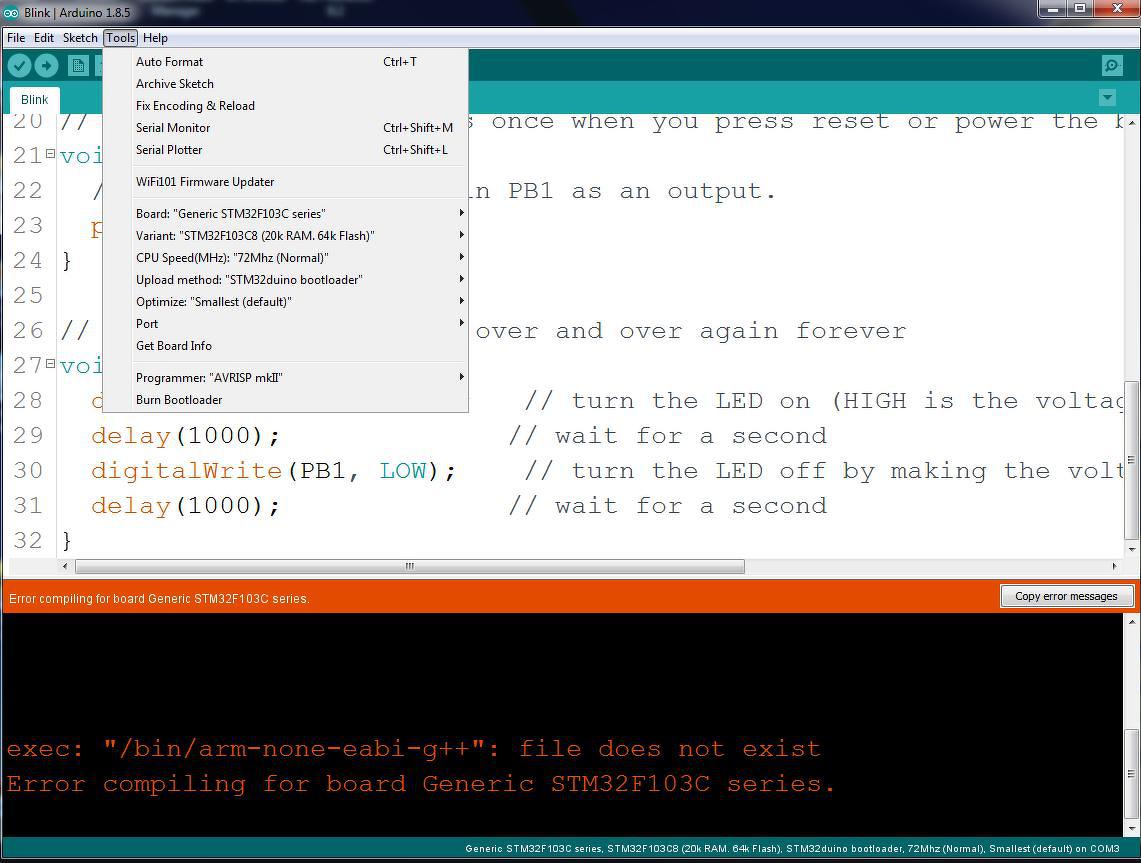
Task: Open the File menu
Action: [16, 38]
